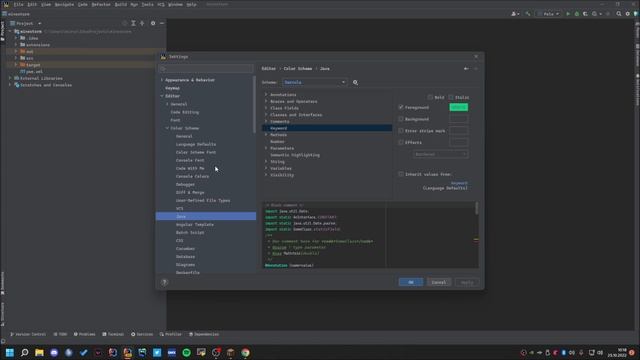The image size is (640, 360).
Task: Open the Services tool window
Action: 142,334
